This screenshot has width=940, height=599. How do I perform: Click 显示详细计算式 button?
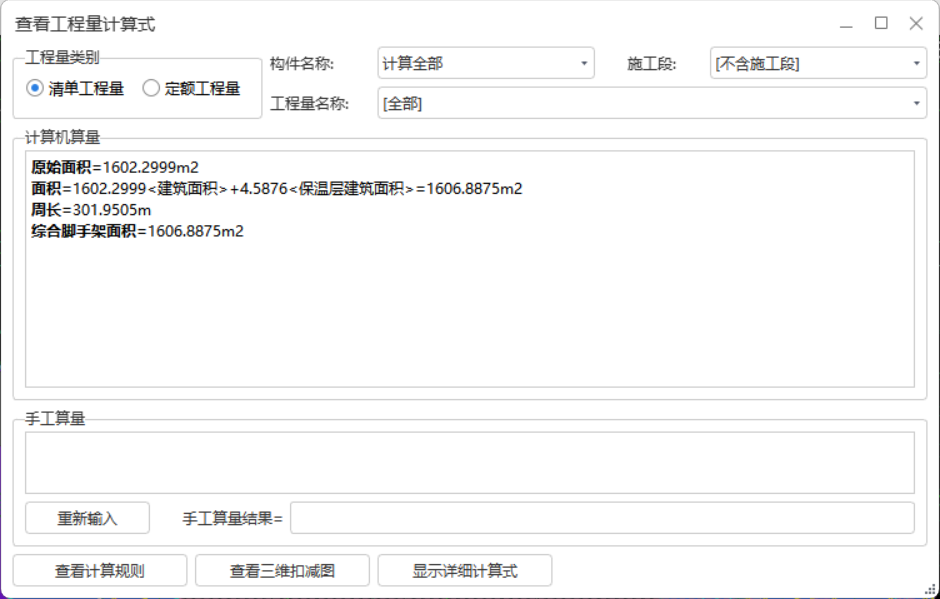pyautogui.click(x=465, y=570)
